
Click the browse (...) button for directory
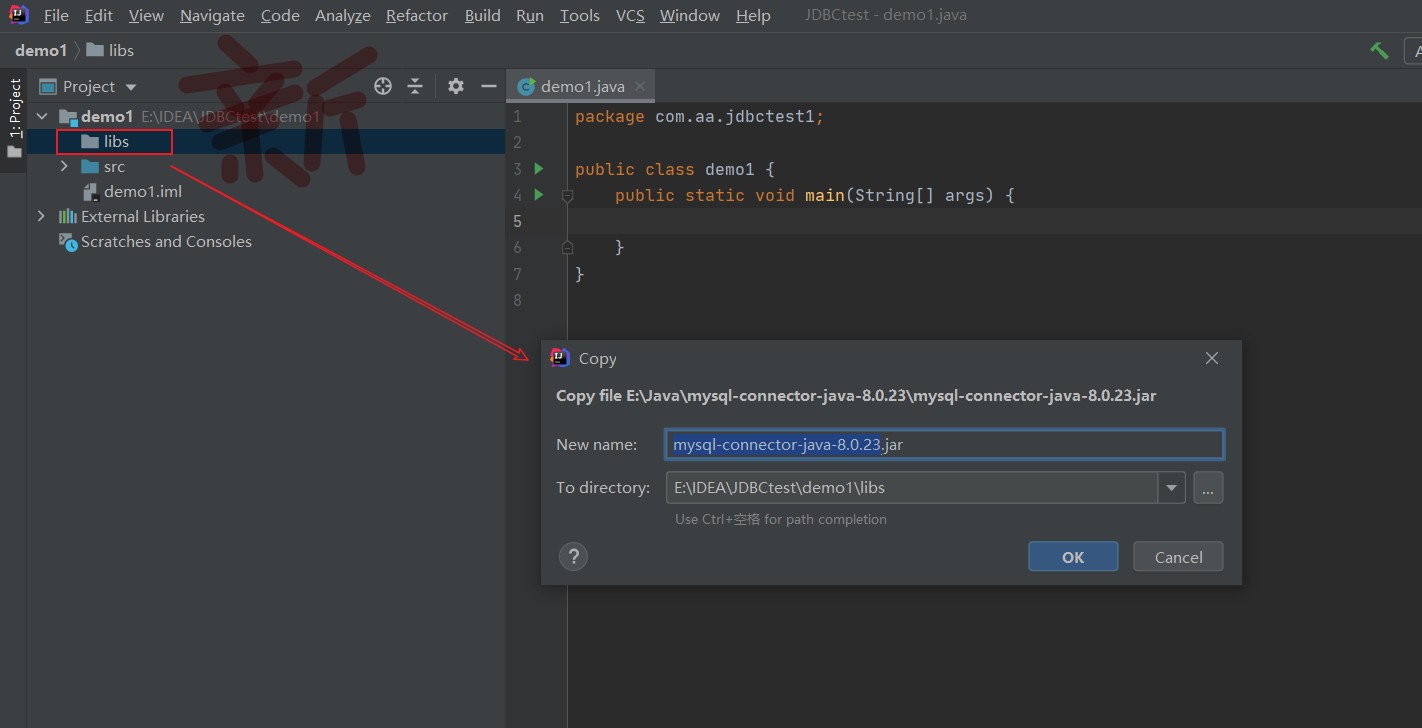coord(1208,488)
